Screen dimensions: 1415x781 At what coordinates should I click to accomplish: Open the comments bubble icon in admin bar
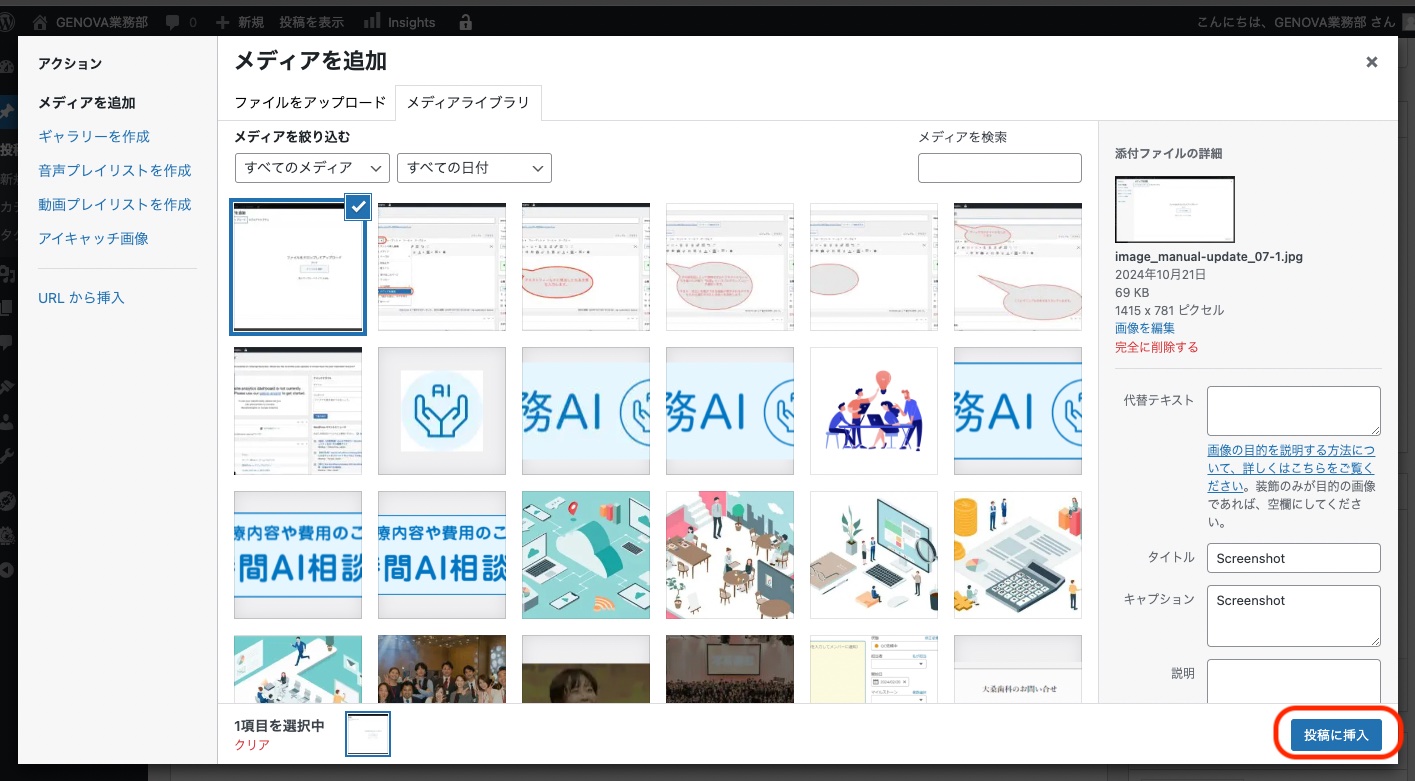(172, 21)
